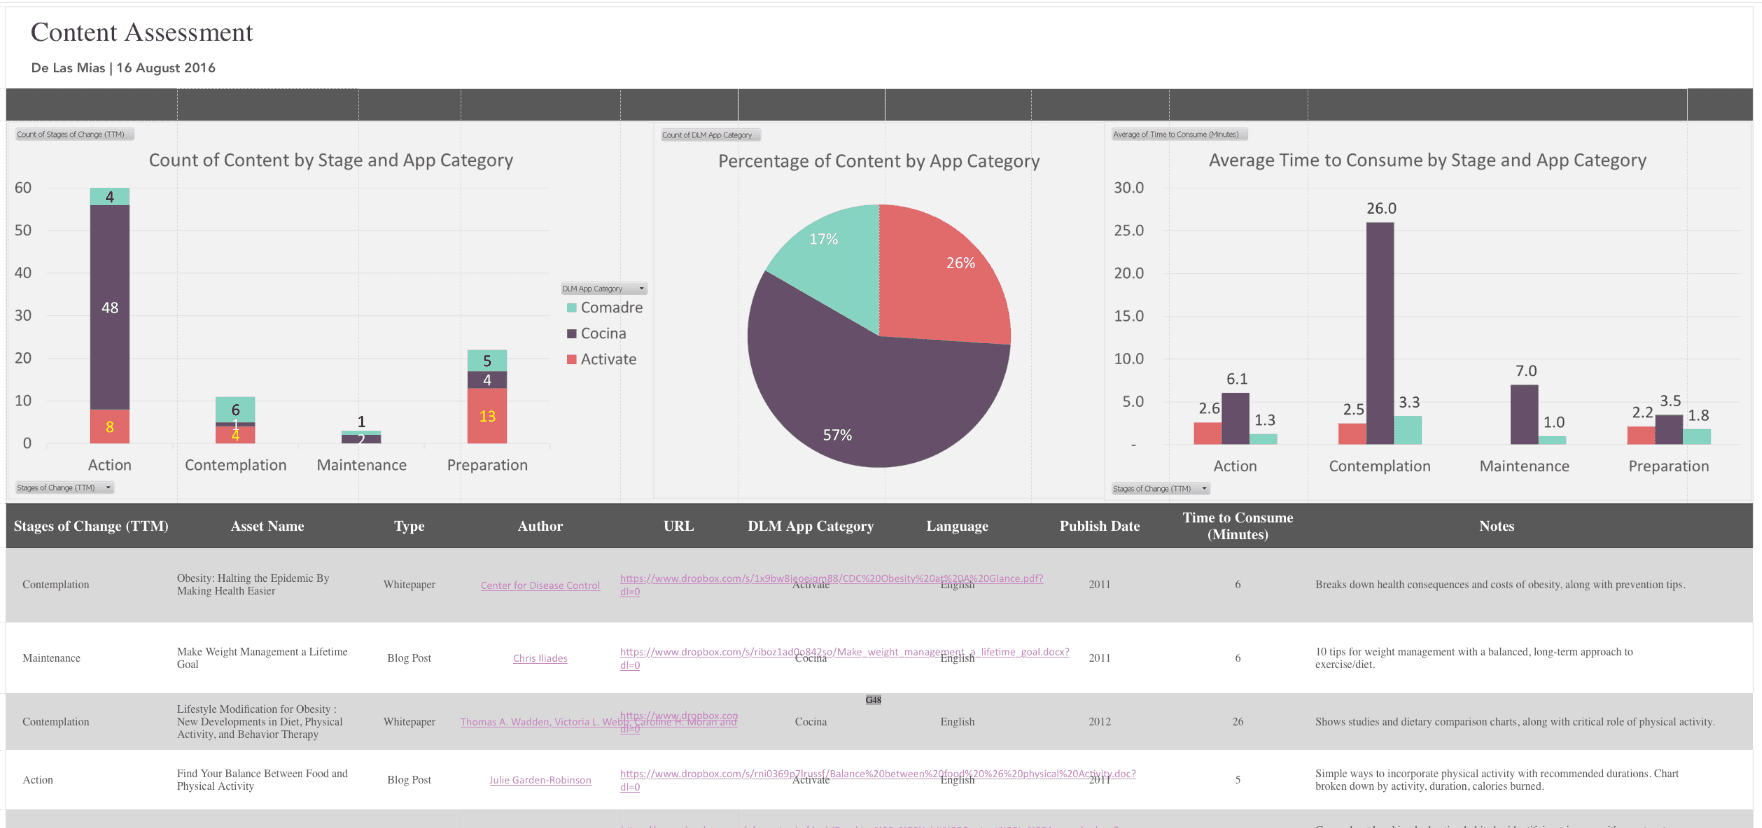Select the Comadre legend color swatch
This screenshot has height=828, width=1762.
(572, 308)
